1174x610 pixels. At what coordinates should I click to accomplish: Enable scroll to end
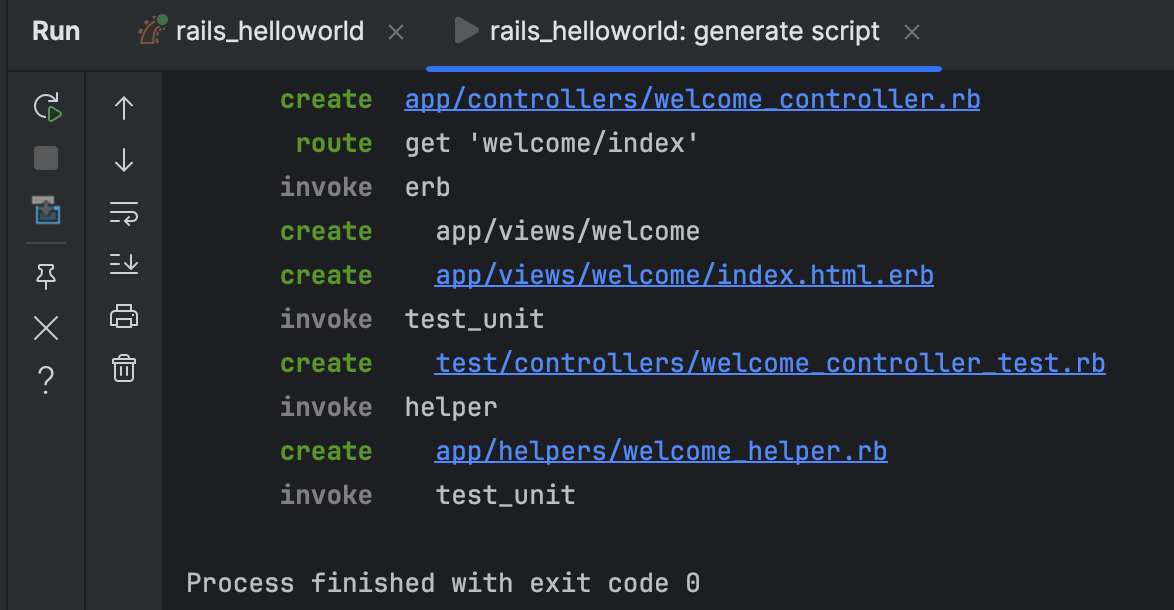pyautogui.click(x=123, y=264)
